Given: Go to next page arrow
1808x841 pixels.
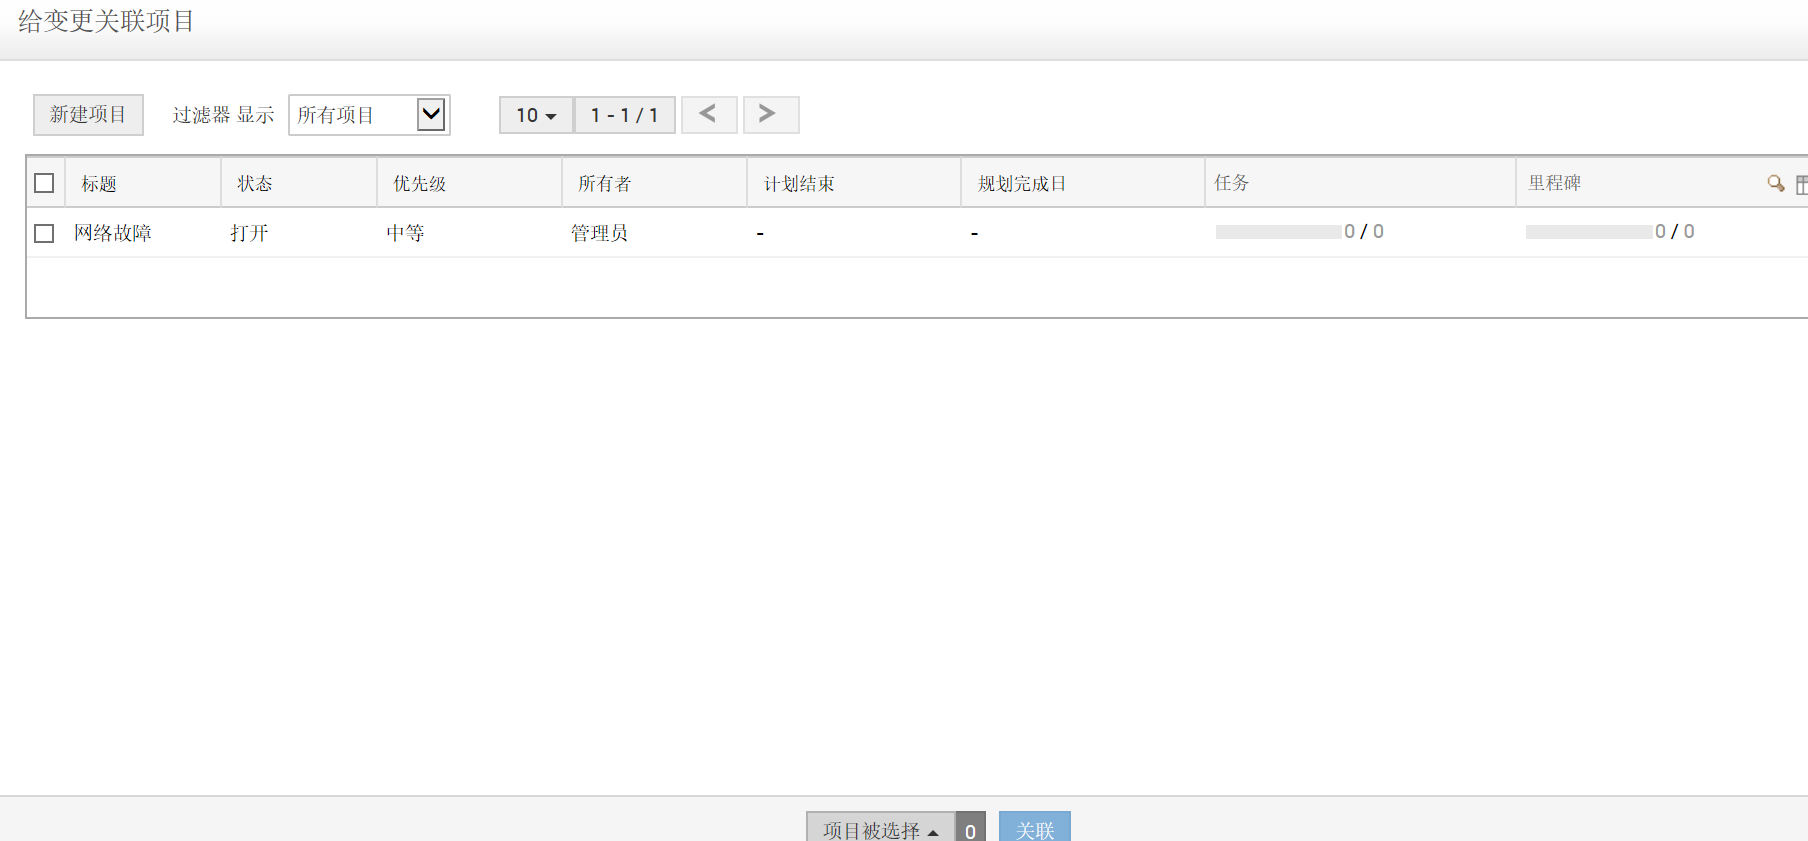Looking at the screenshot, I should (x=771, y=115).
